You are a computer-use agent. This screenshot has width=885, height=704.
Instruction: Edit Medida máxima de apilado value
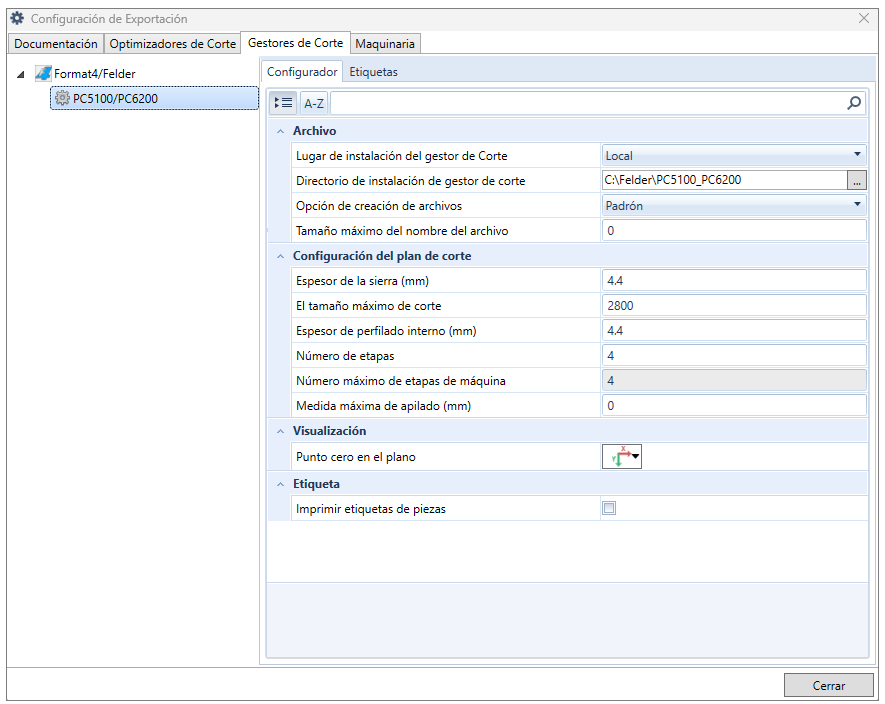(734, 405)
